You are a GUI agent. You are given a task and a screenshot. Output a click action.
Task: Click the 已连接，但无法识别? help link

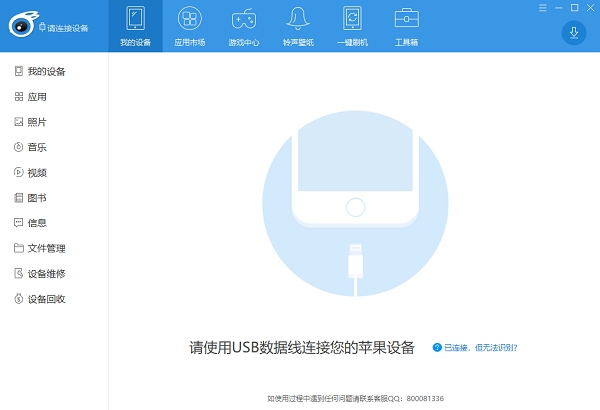[x=480, y=348]
